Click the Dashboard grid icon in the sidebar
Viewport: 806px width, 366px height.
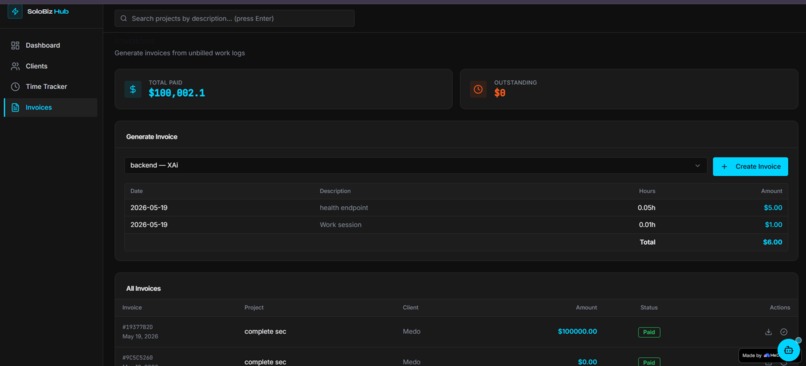[15, 45]
